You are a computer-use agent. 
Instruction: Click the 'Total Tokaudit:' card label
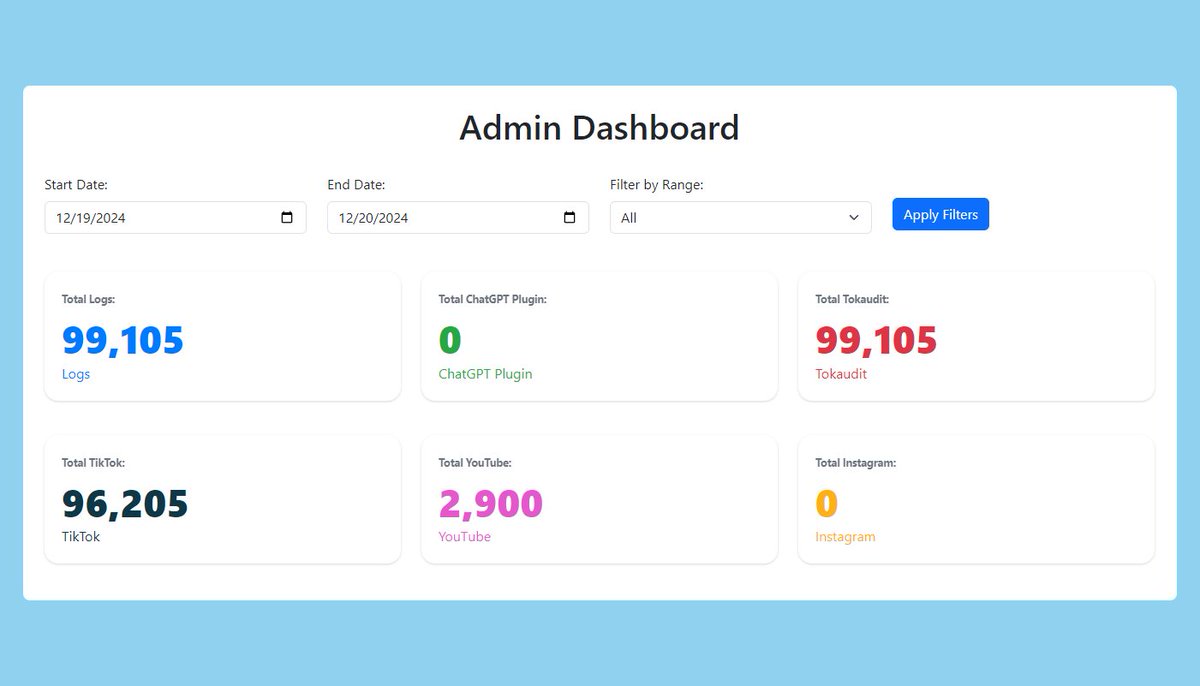(x=852, y=299)
